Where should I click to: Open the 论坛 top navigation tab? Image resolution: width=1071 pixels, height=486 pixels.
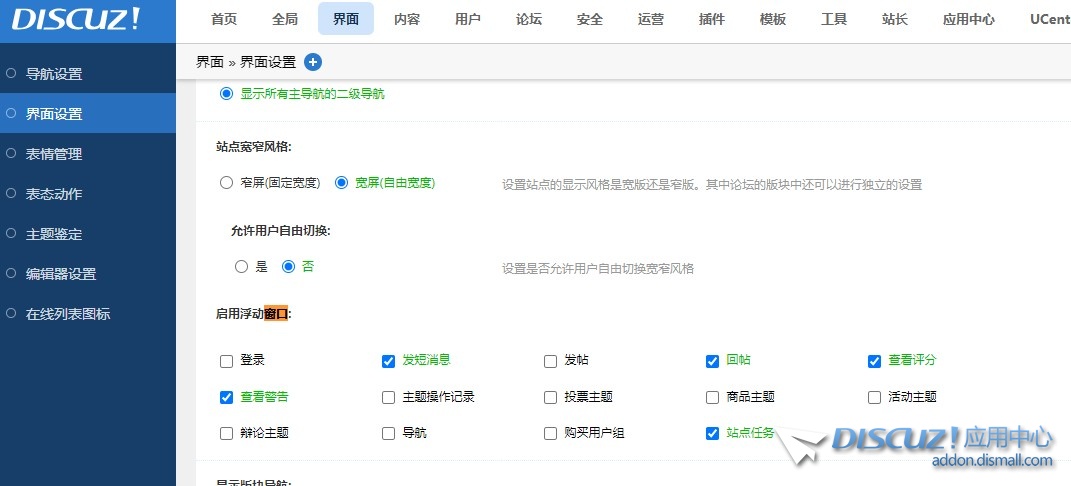[529, 20]
